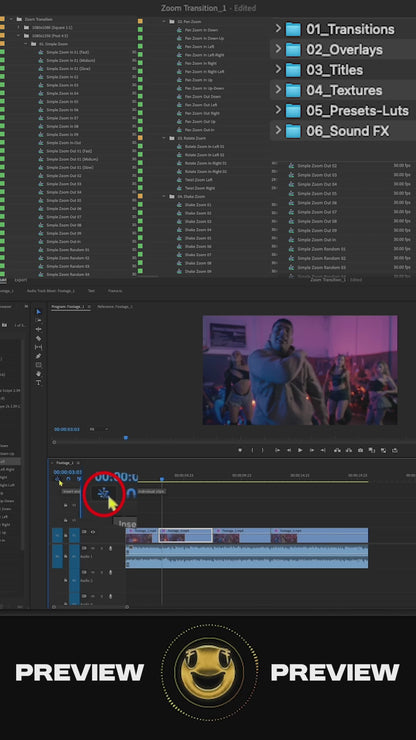
Task: Click the Mark In button
Action: click(x=252, y=450)
